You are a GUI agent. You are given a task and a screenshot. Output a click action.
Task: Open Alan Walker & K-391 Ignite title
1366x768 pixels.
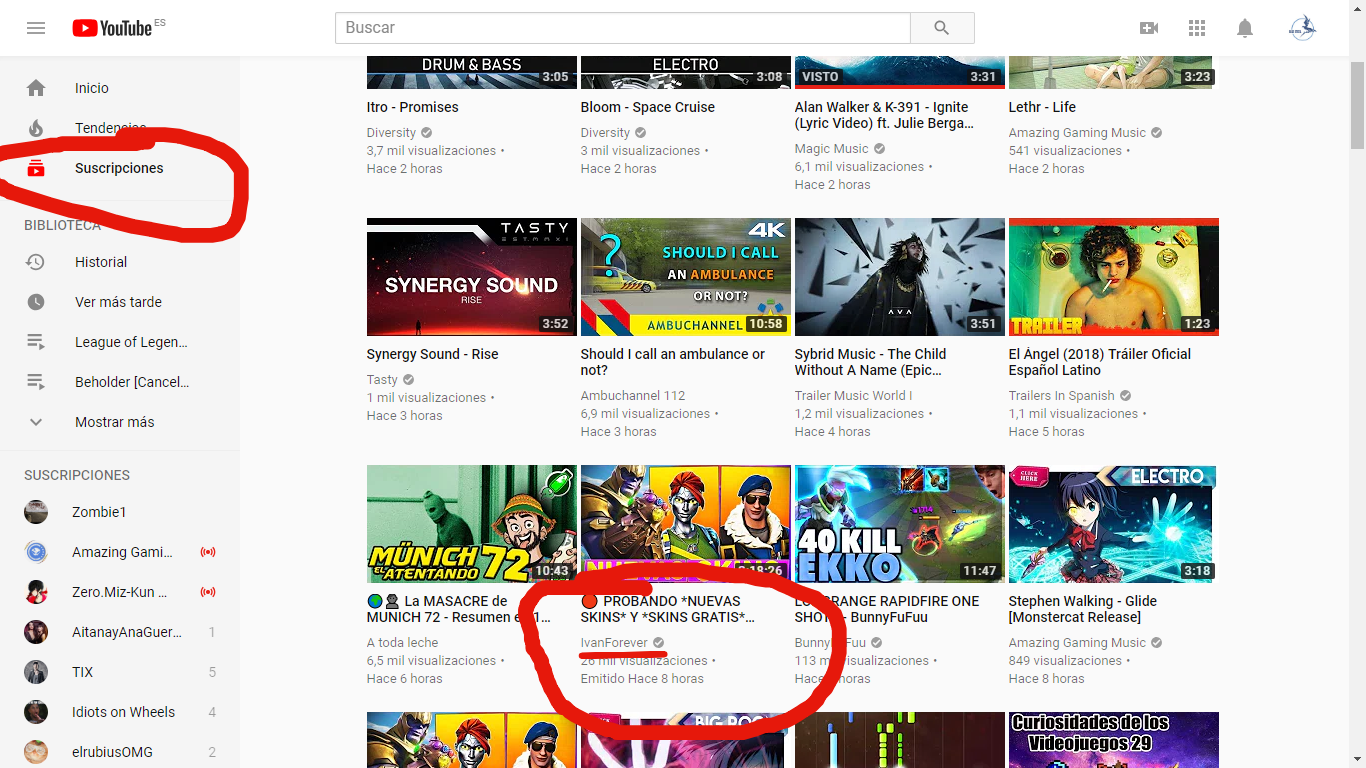tap(884, 115)
